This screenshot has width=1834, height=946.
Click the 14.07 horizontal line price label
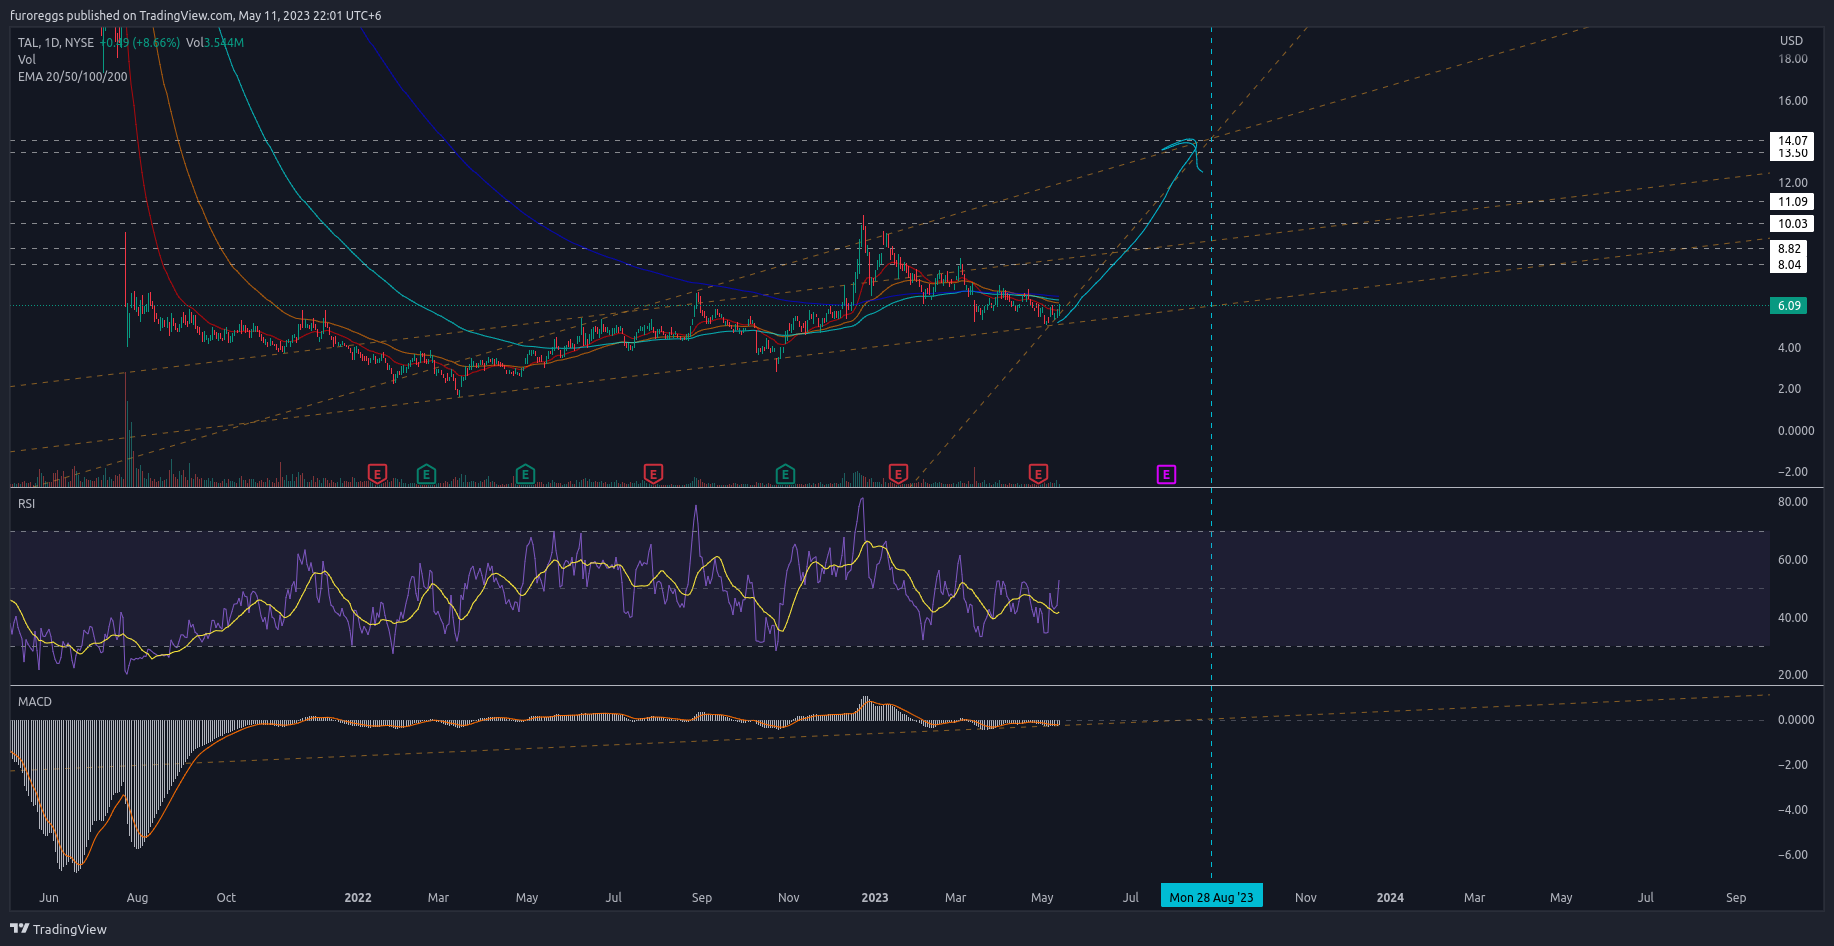tap(1792, 141)
